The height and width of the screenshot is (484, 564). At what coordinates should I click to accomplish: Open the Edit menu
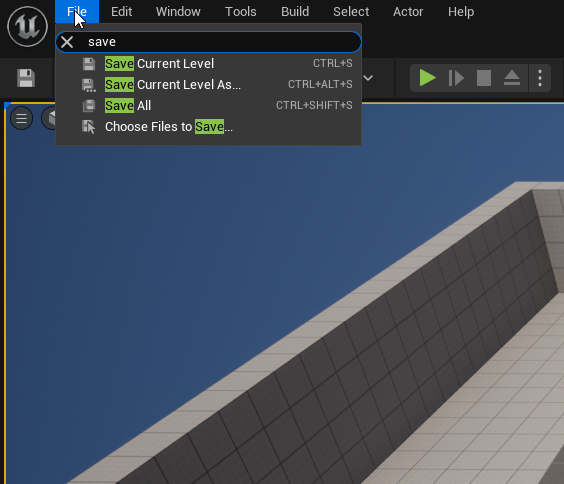point(122,12)
